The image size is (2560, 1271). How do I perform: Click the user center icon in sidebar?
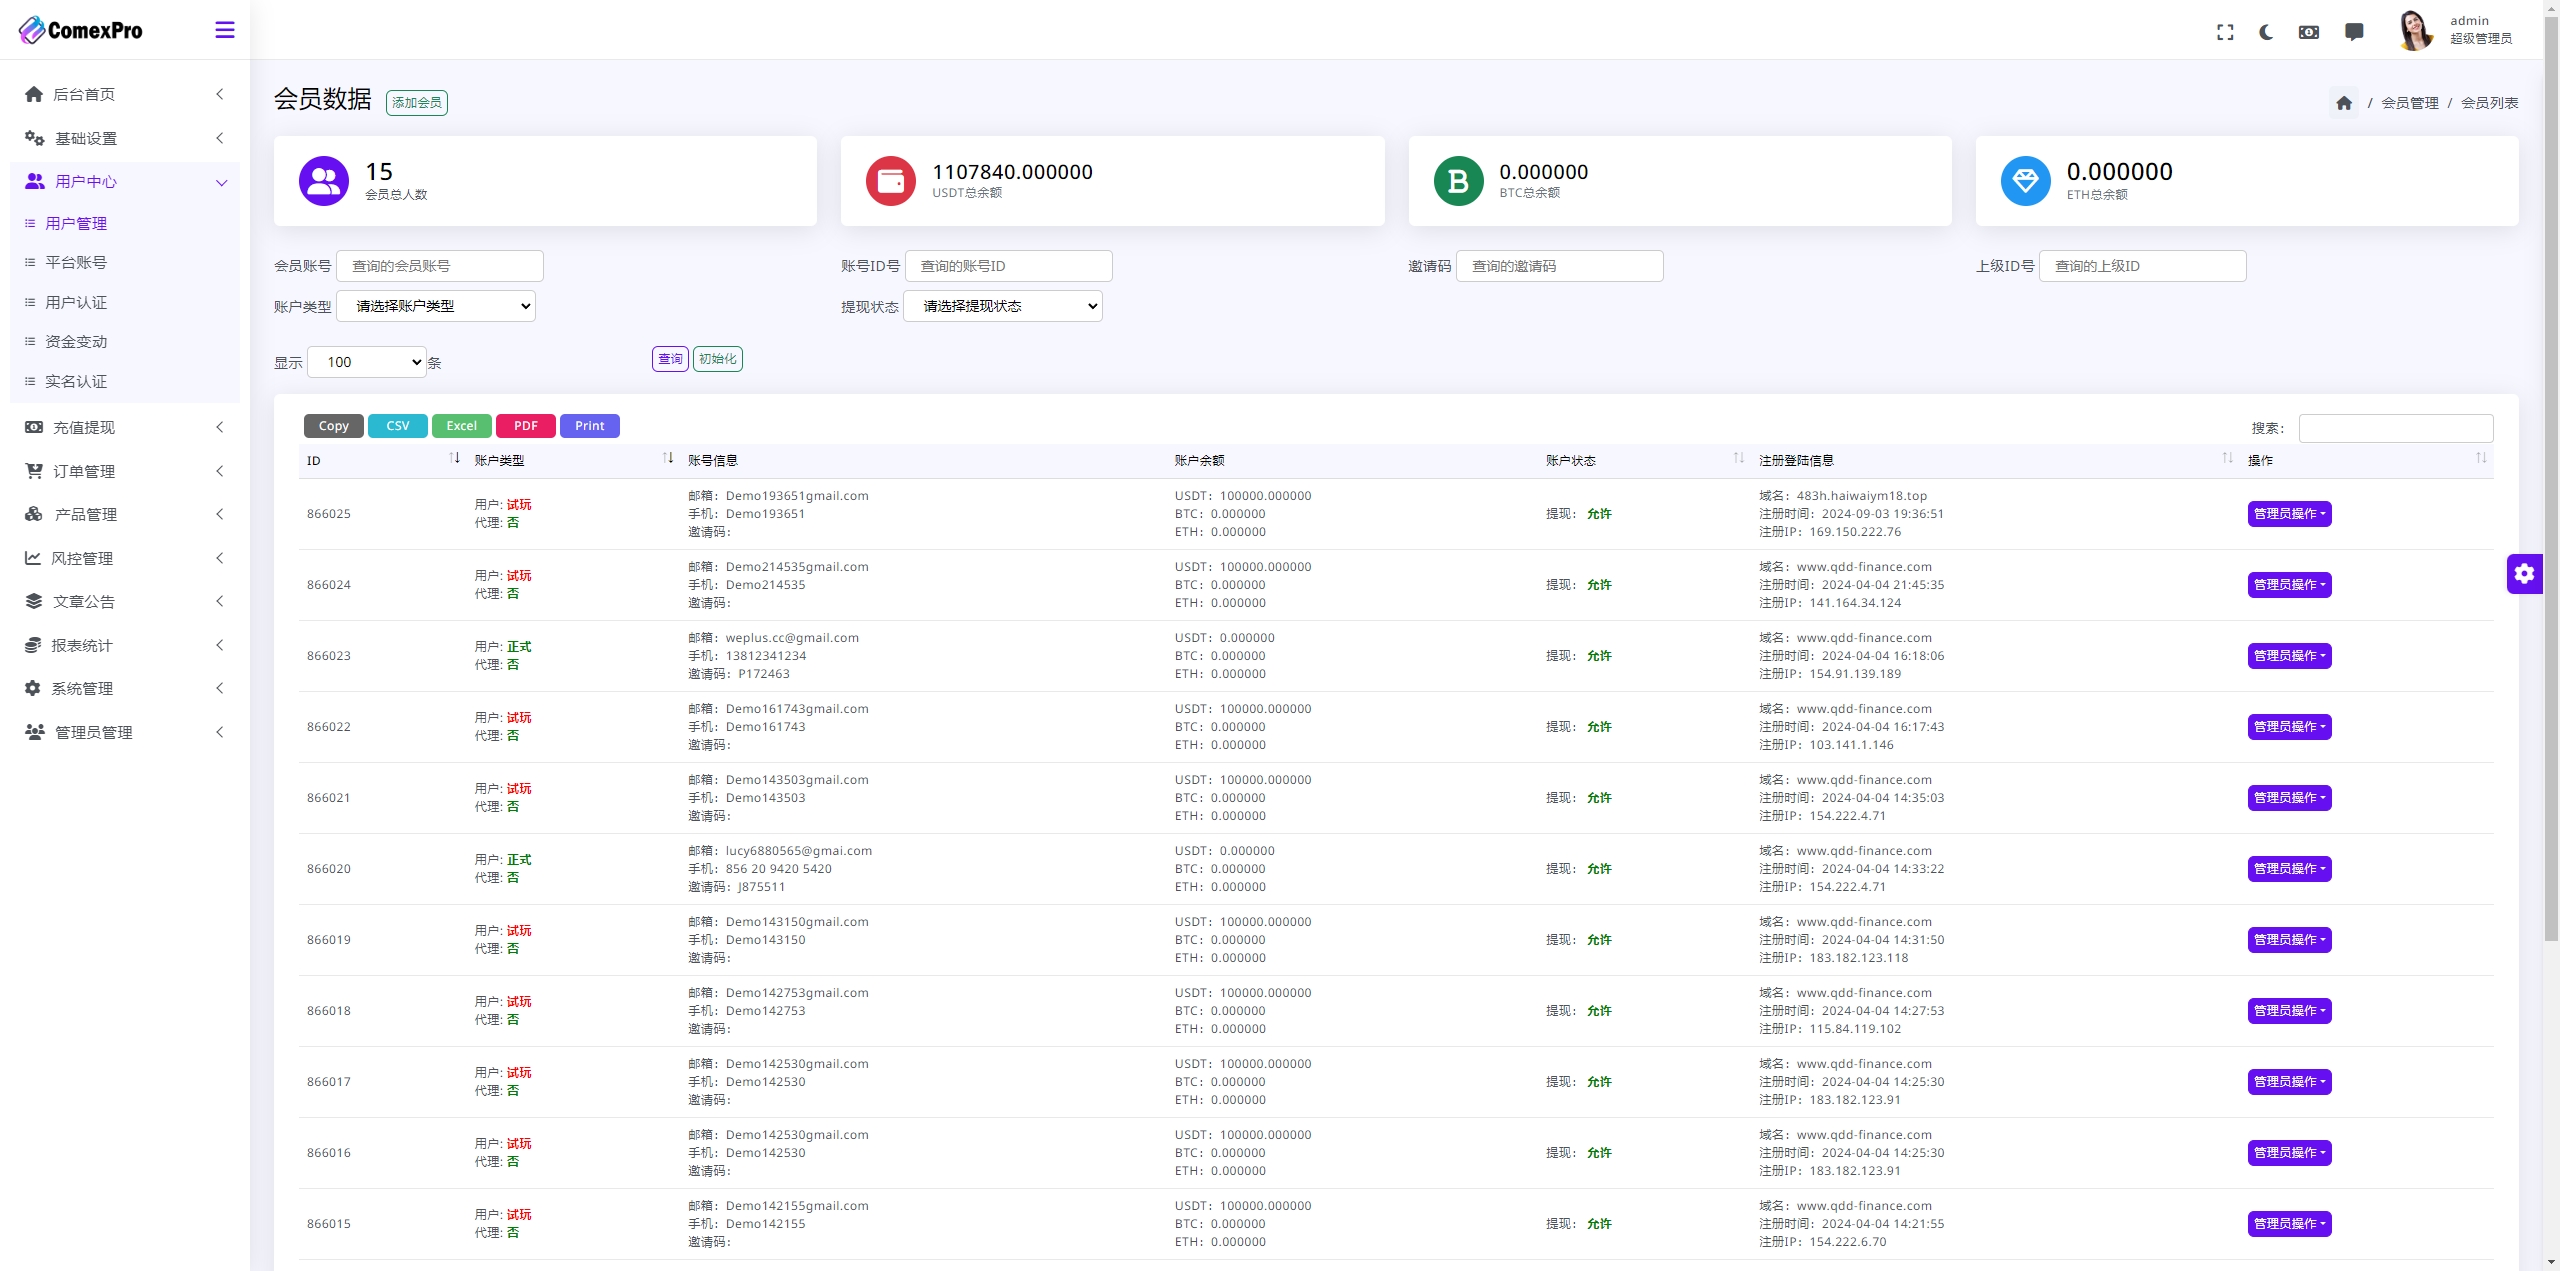[x=36, y=180]
